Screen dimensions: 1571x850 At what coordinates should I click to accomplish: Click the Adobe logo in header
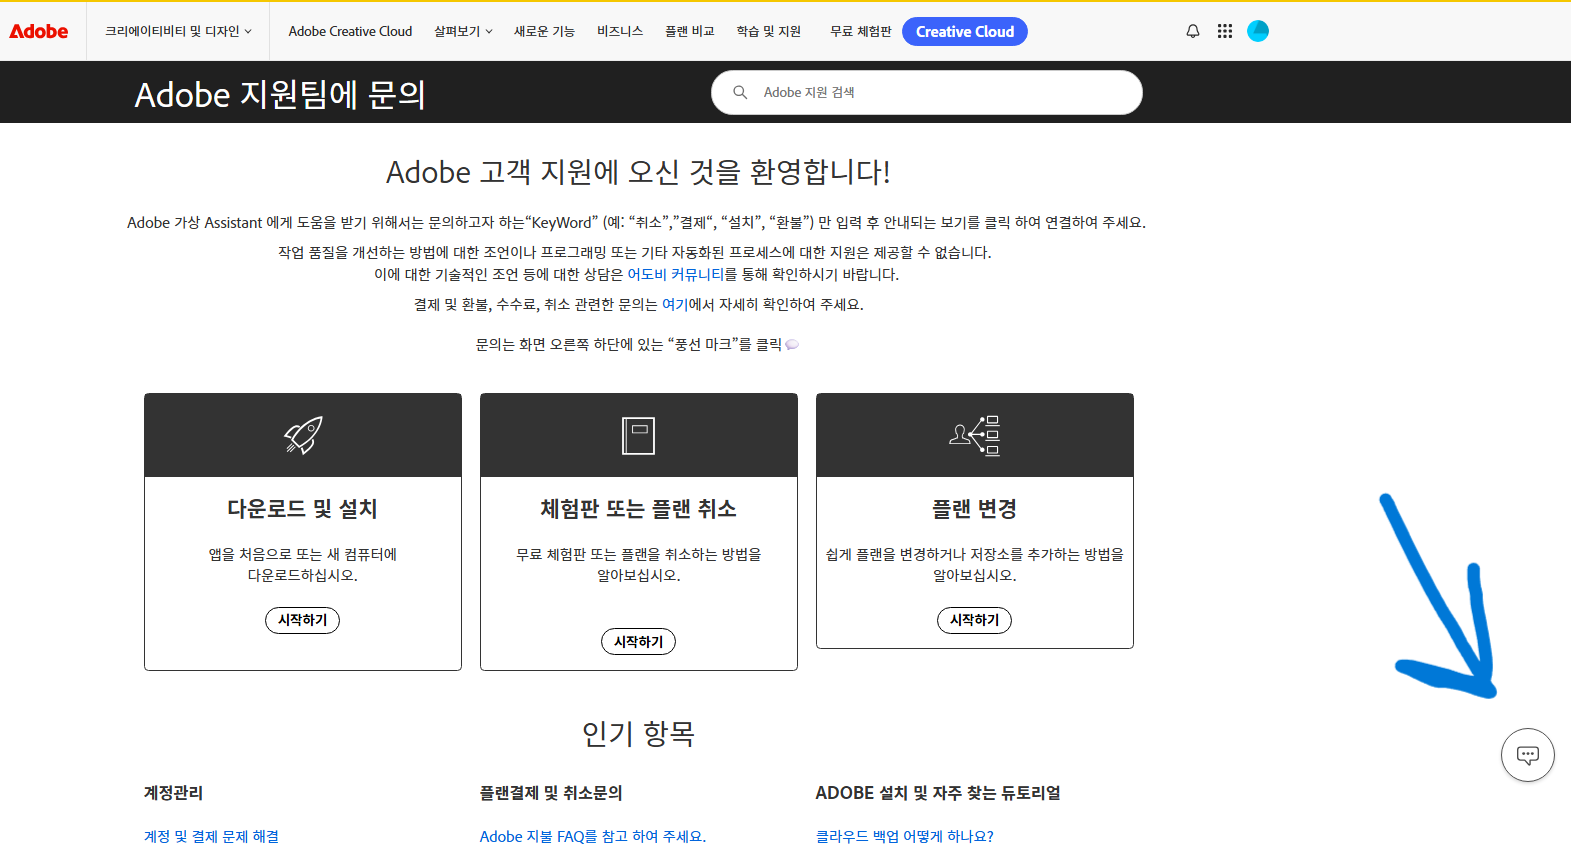tap(39, 31)
